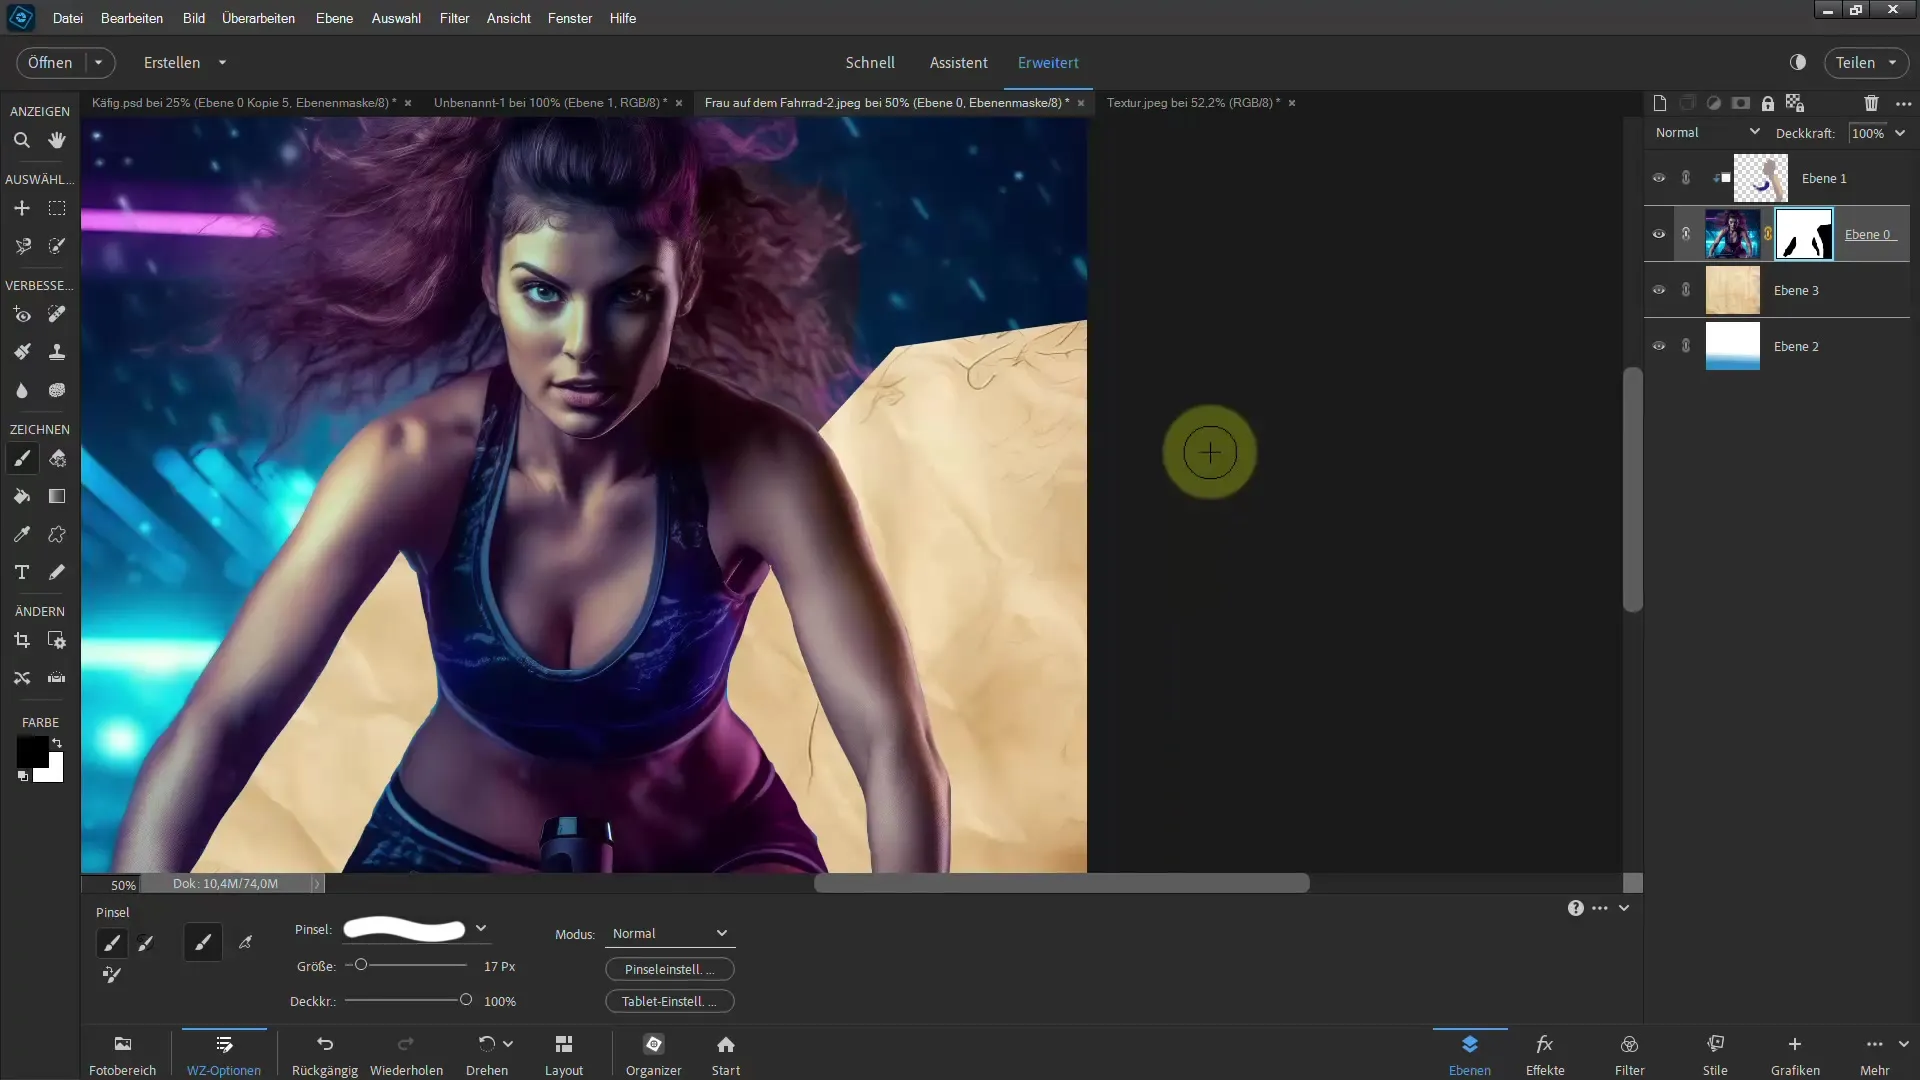This screenshot has height=1080, width=1920.
Task: Select the Red Eye Removal tool
Action: tap(21, 314)
